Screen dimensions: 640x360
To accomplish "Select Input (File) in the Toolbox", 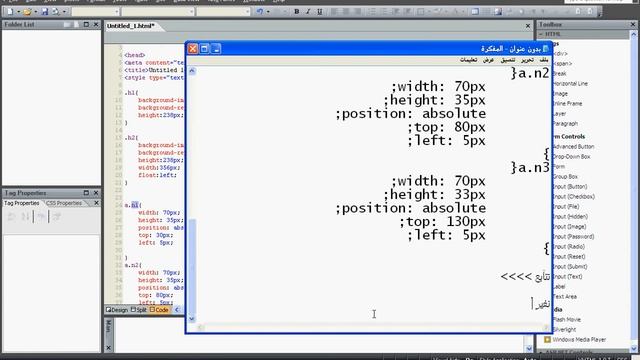I will [566, 207].
